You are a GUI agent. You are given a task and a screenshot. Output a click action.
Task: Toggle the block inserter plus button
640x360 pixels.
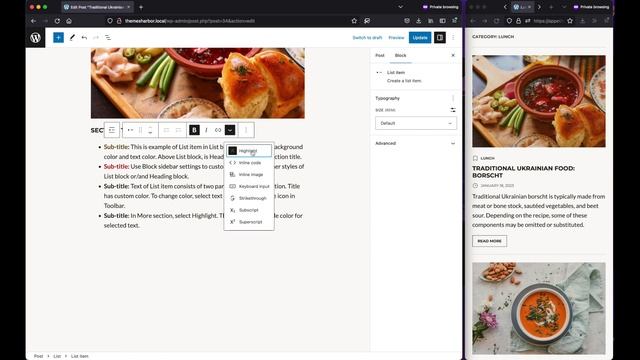[58, 38]
